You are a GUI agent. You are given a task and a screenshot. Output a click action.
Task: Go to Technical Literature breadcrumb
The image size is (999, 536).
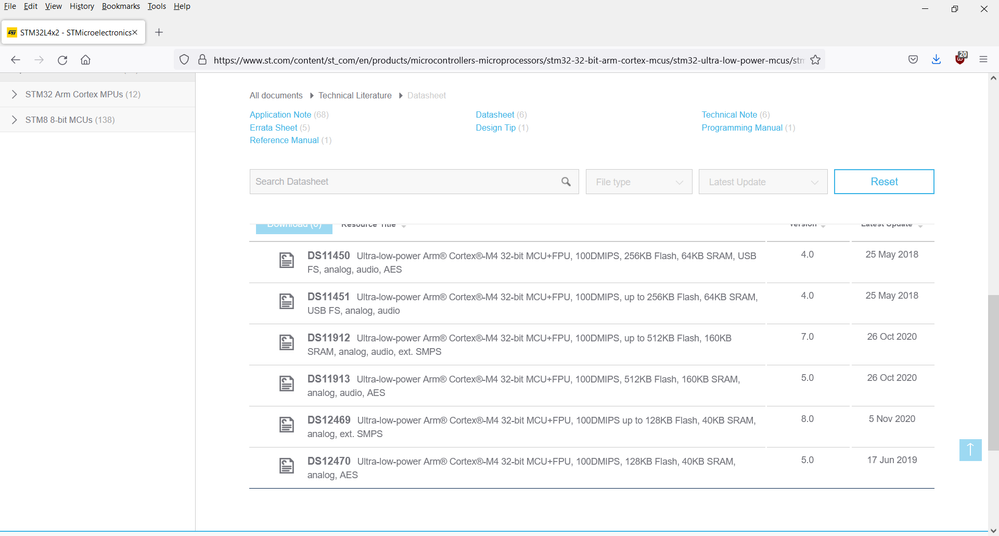tap(355, 96)
